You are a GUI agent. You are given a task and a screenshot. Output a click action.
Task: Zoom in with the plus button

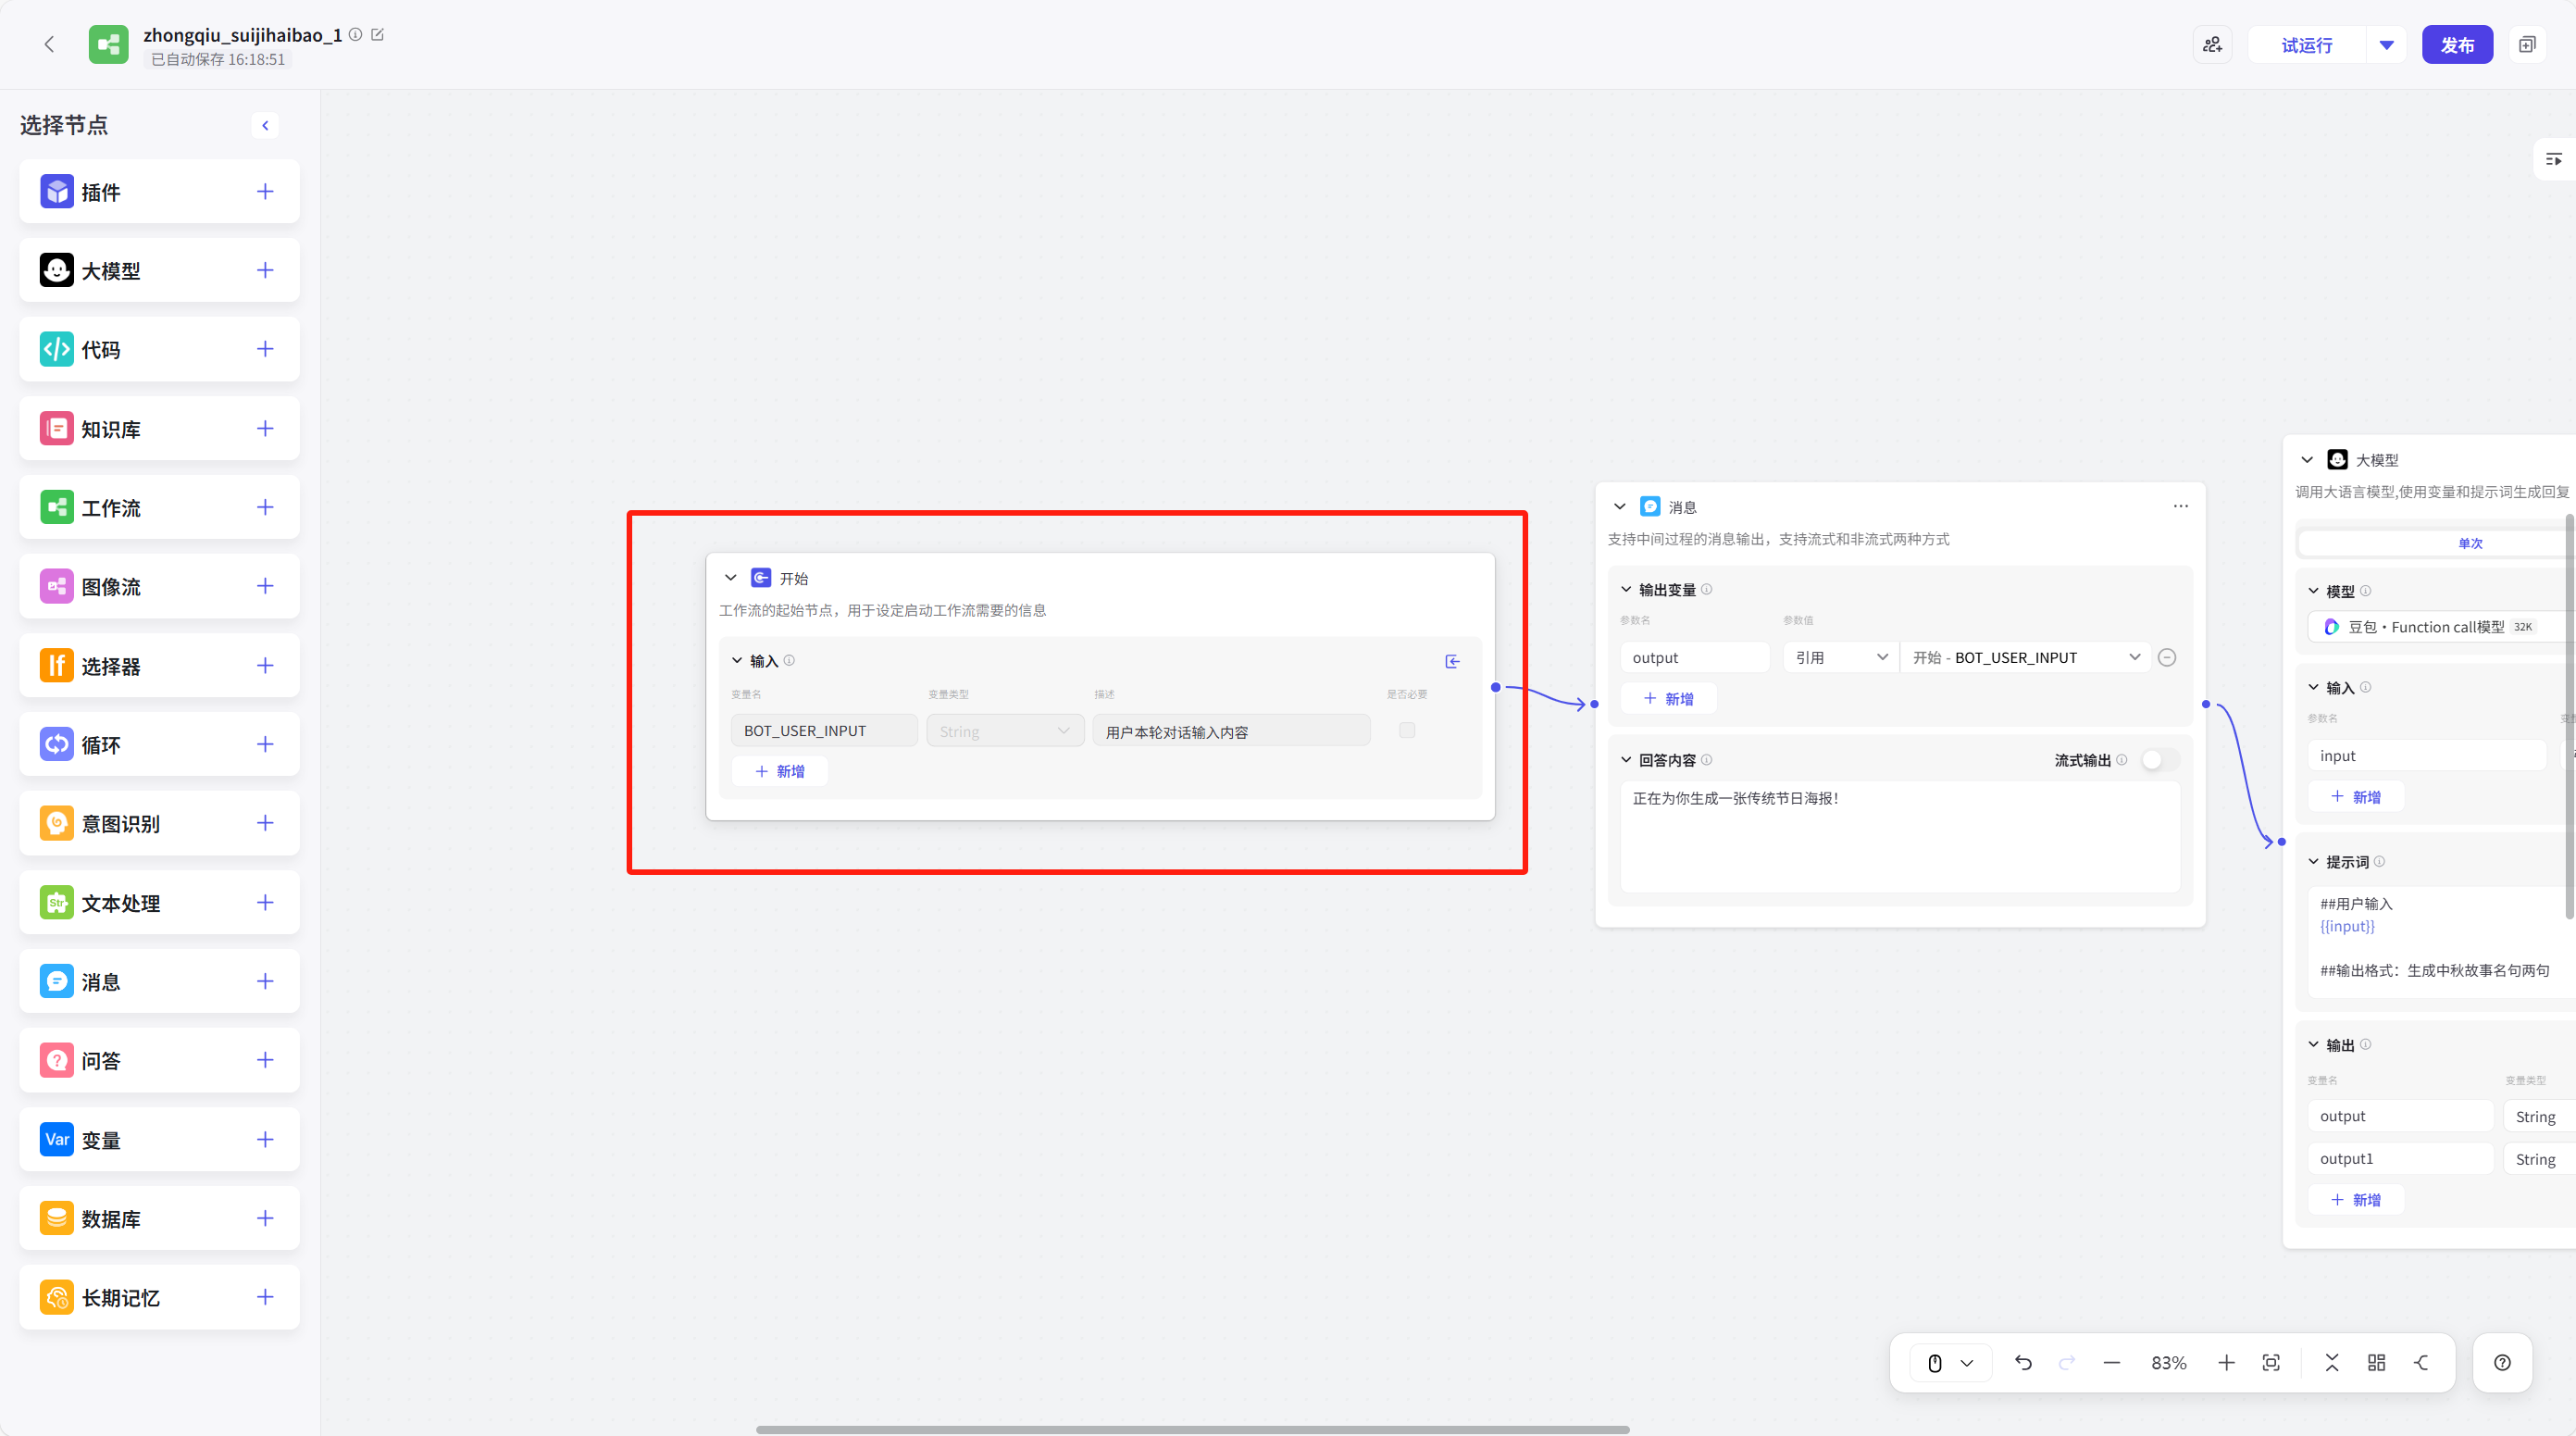click(2226, 1363)
